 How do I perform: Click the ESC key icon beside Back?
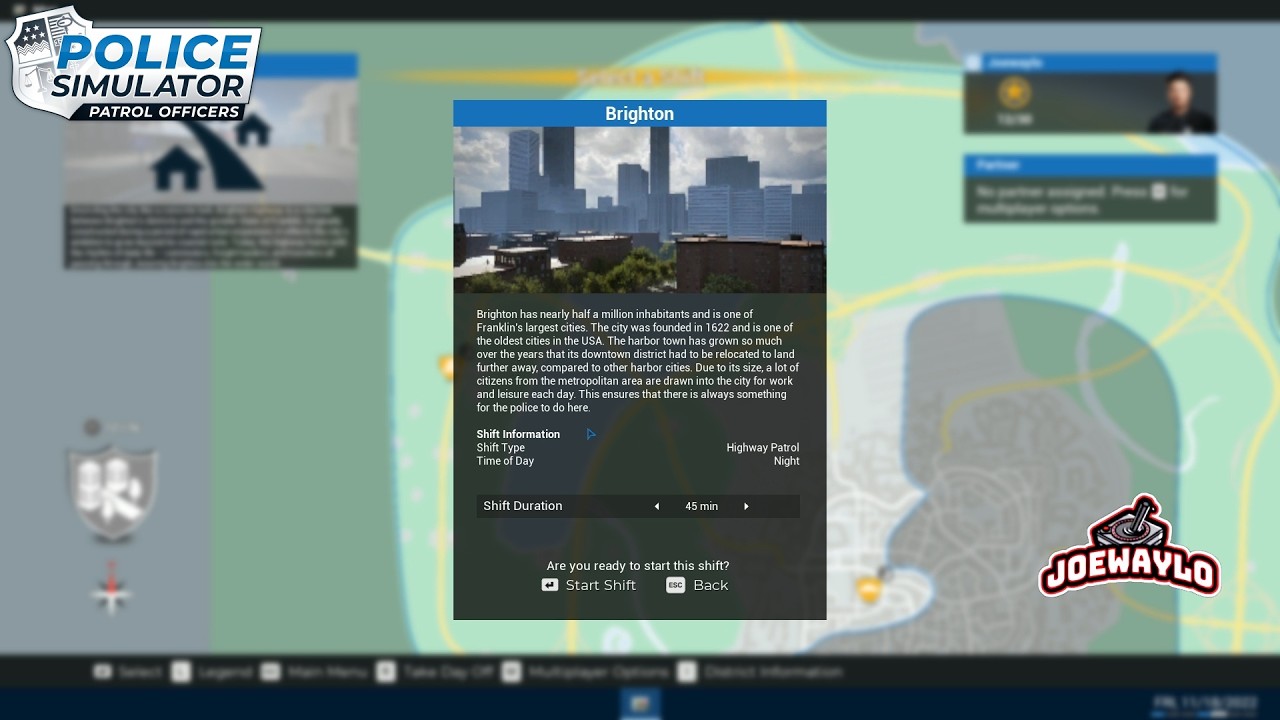(675, 585)
